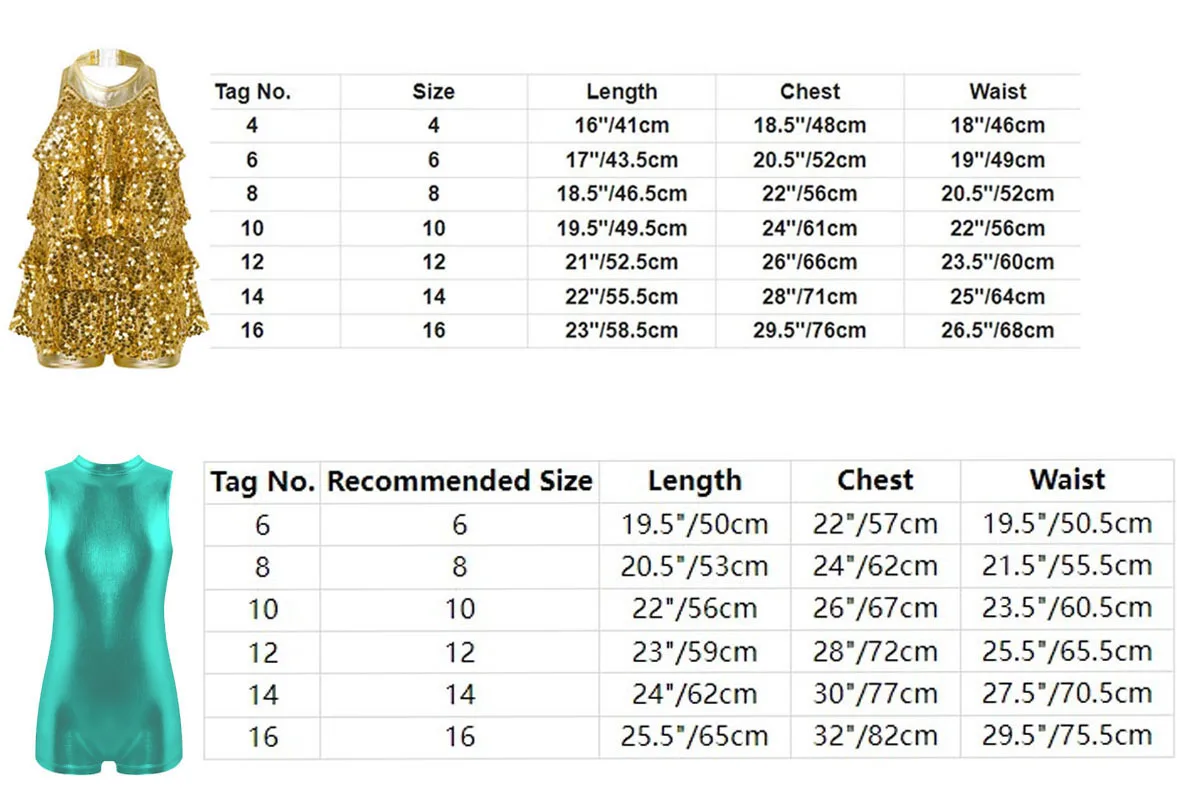
Task: Select the 16"/41cm length cell
Action: (x=621, y=126)
